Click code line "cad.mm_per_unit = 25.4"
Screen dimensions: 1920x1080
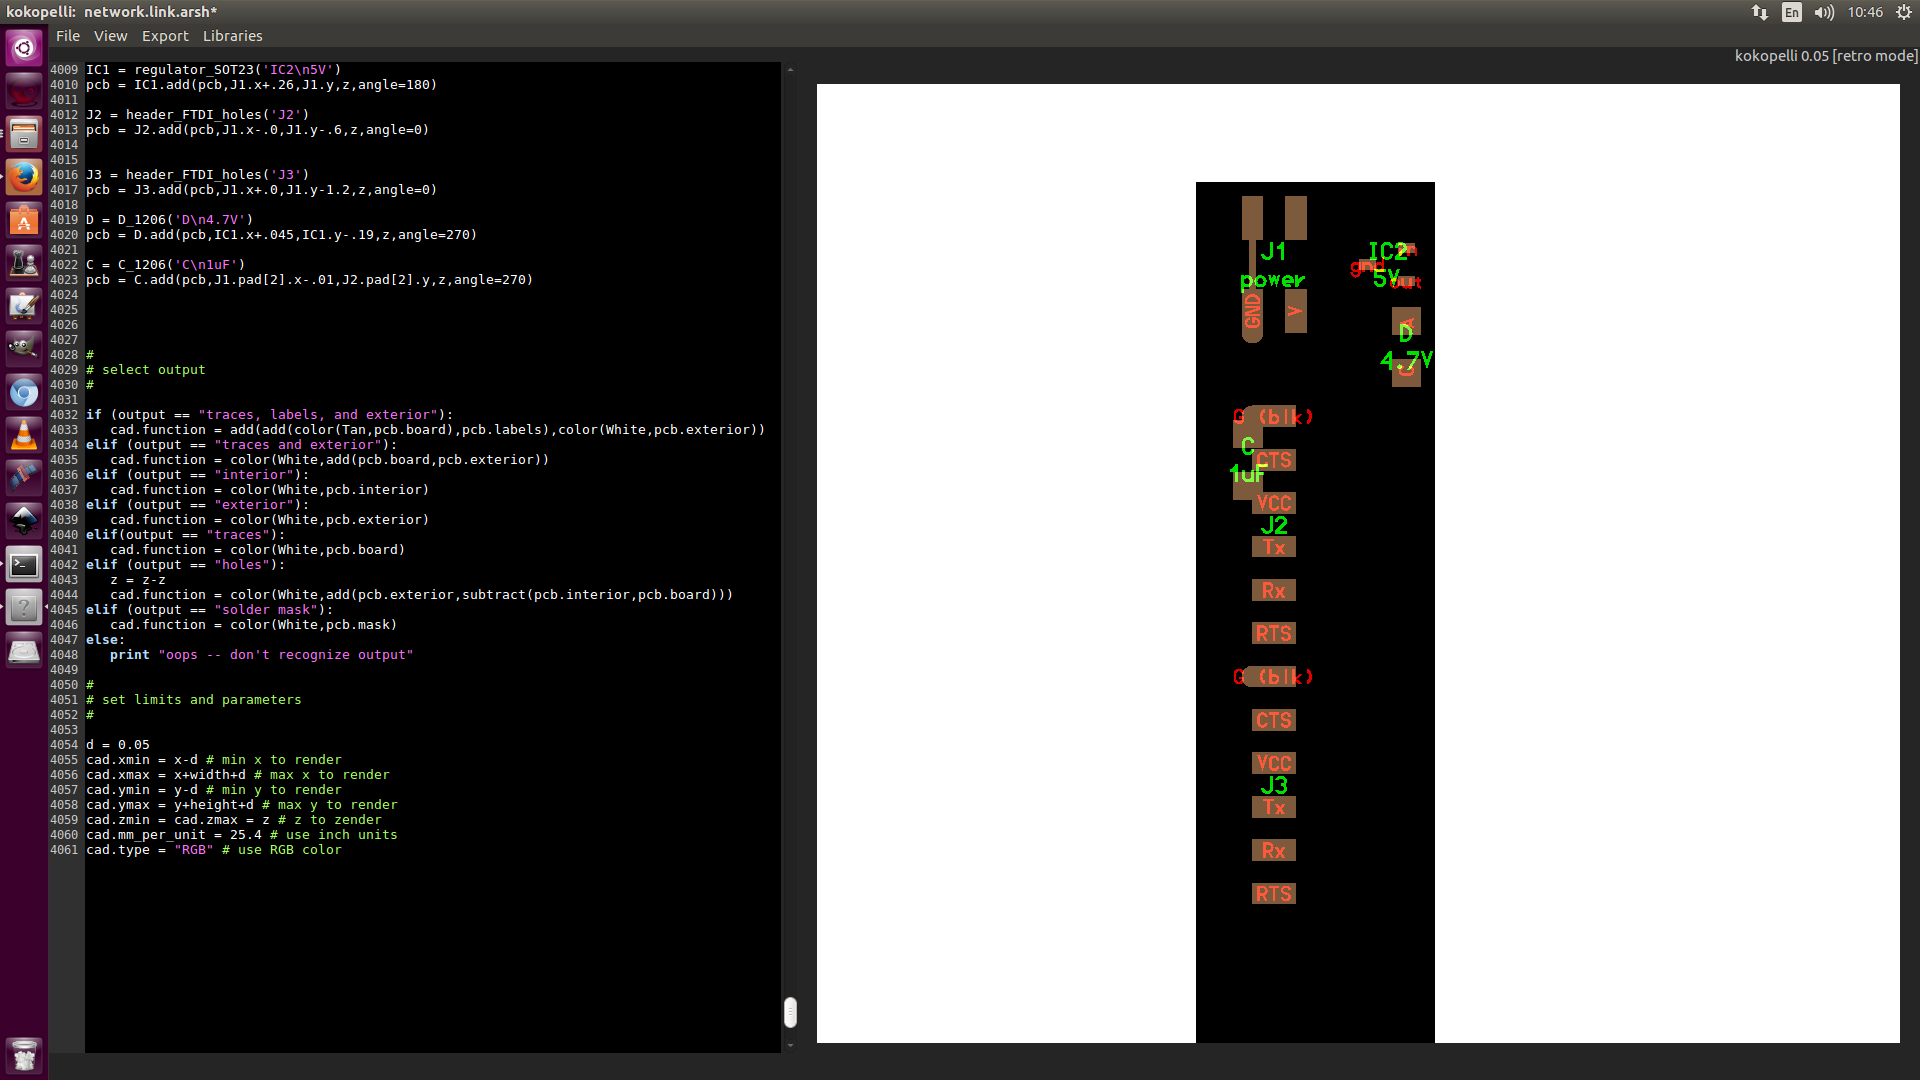242,835
